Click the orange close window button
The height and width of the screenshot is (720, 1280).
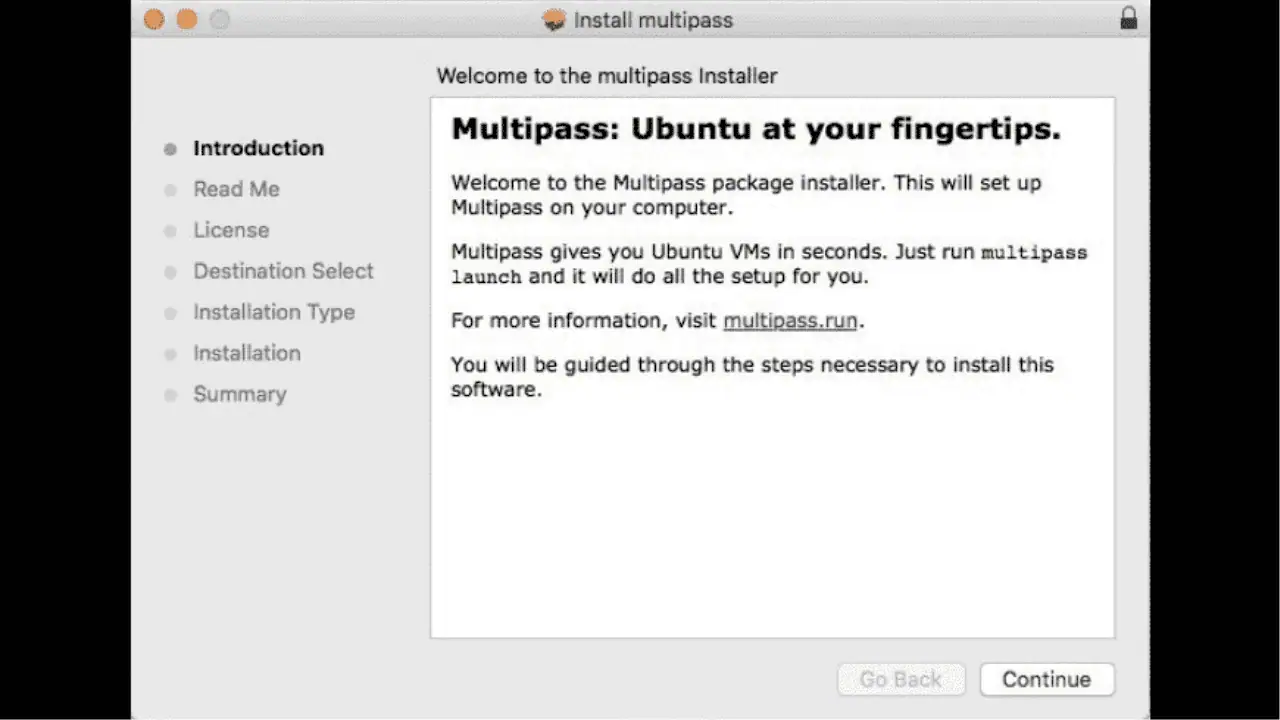pyautogui.click(x=154, y=19)
